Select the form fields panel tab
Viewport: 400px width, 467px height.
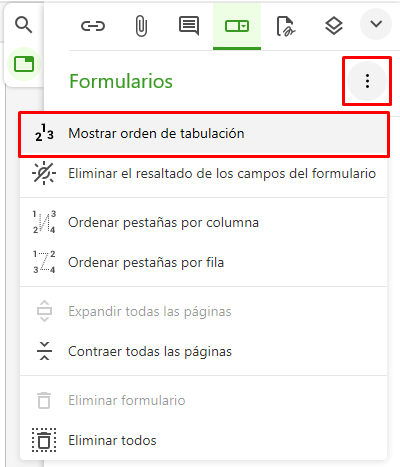[237, 26]
